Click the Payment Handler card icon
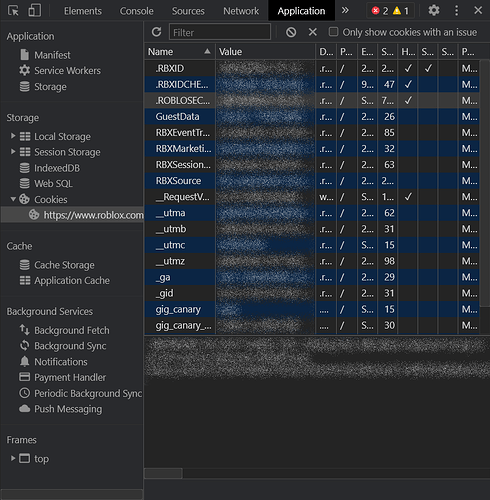 click(25, 377)
